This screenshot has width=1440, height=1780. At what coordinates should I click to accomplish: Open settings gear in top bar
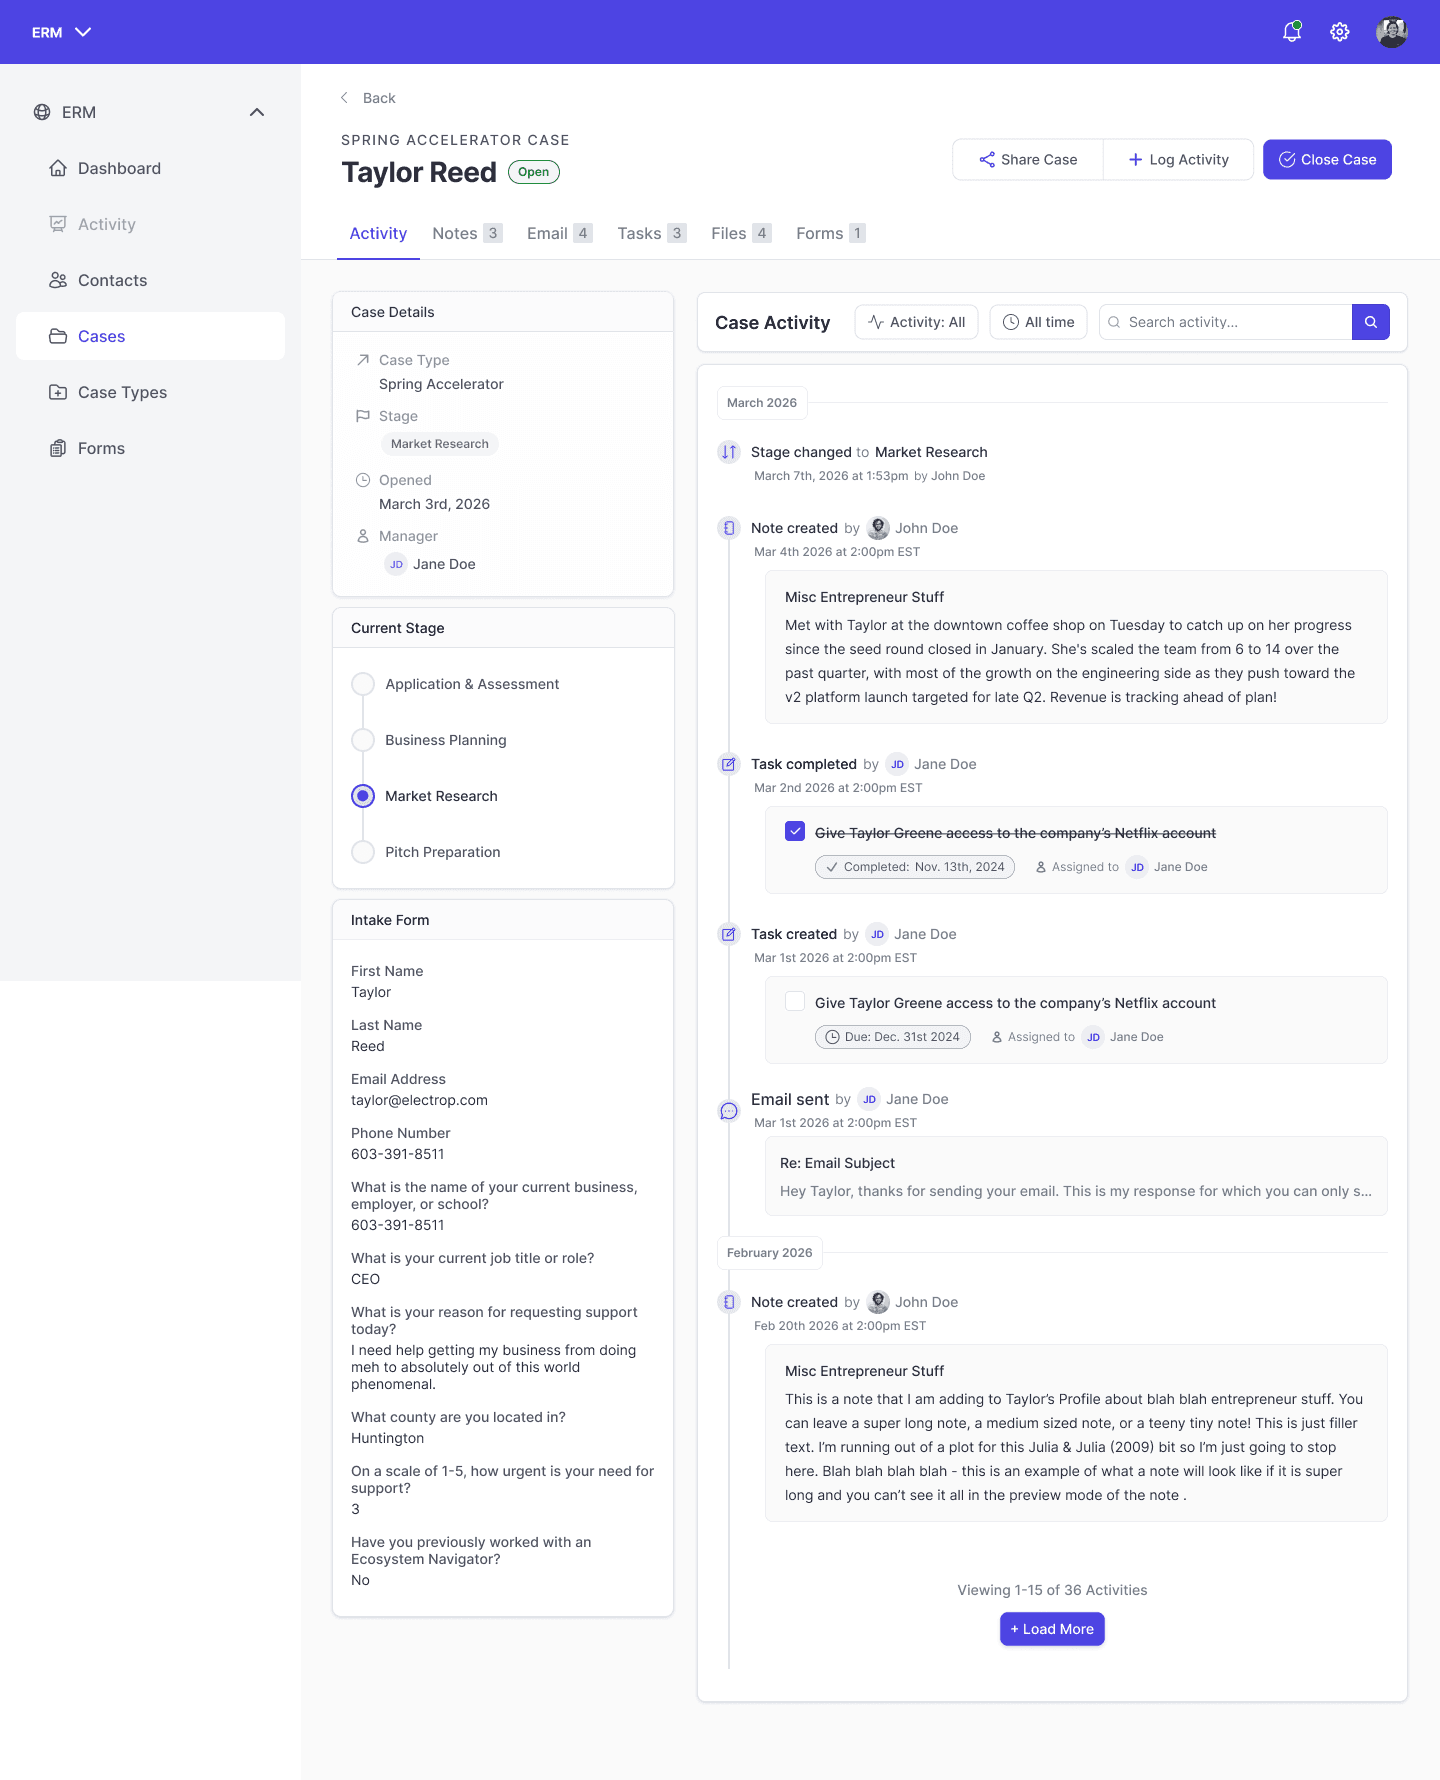(1340, 32)
